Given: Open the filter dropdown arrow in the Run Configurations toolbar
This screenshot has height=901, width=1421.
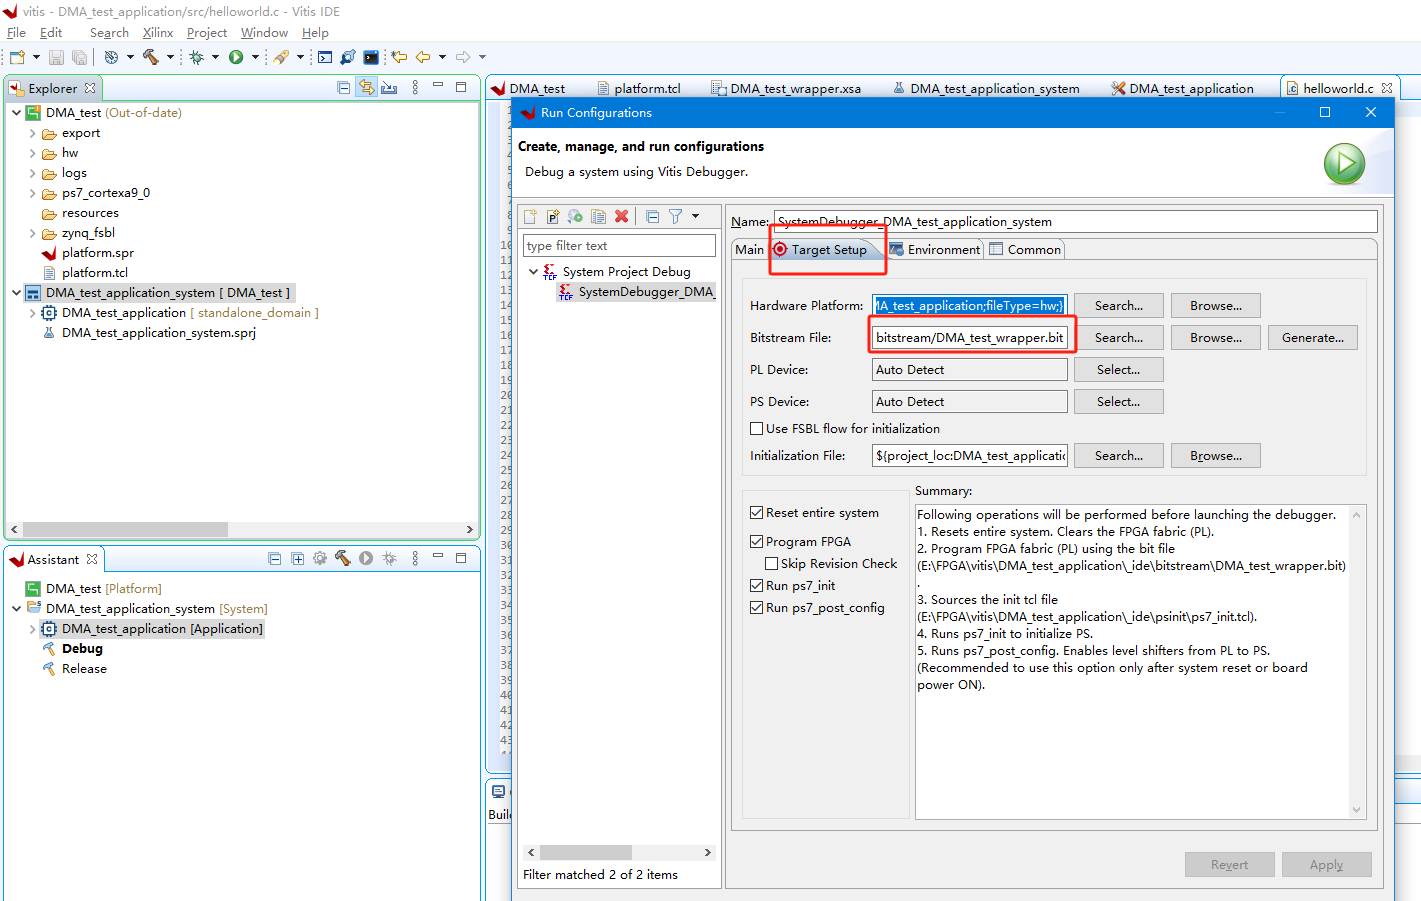Looking at the screenshot, I should (695, 216).
